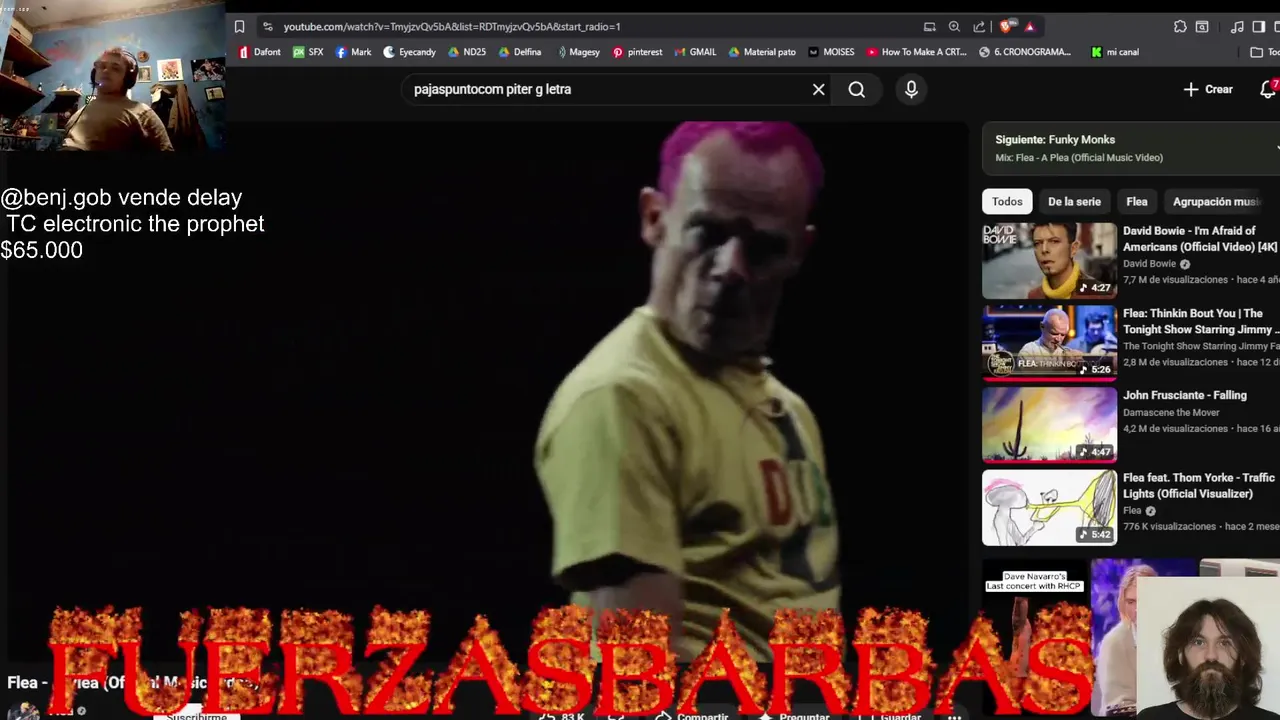Click the zoom magnifier icon in address bar

coord(954,27)
